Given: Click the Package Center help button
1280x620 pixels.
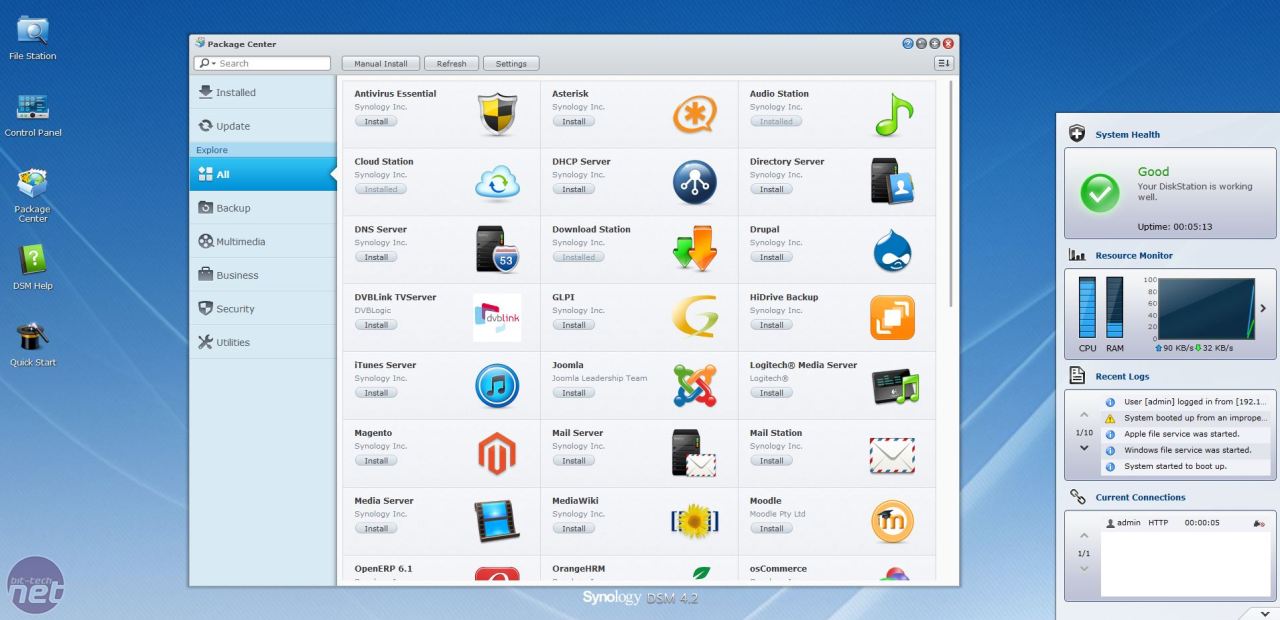Looking at the screenshot, I should pos(908,43).
